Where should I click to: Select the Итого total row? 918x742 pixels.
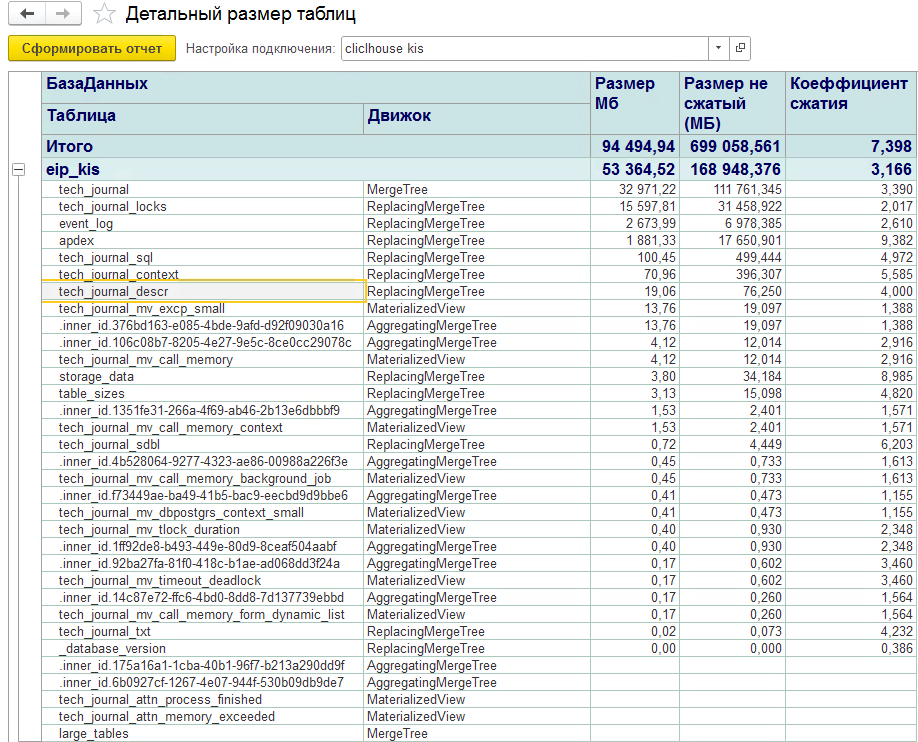pos(70,146)
